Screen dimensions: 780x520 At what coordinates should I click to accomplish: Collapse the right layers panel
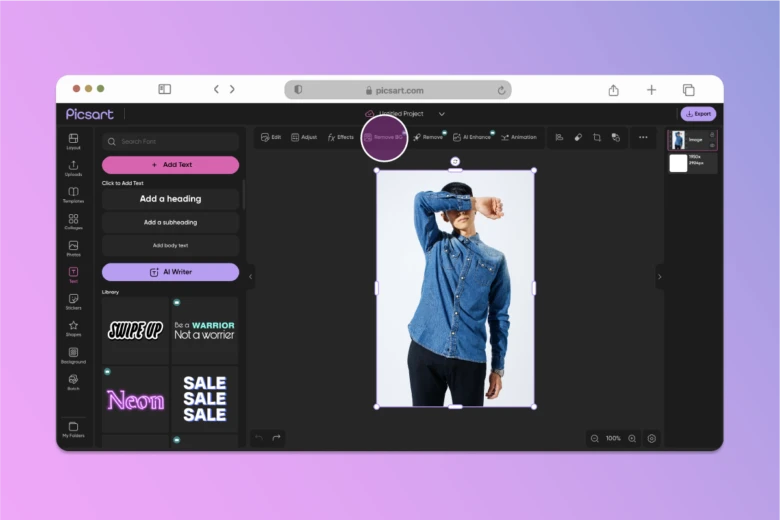pos(659,276)
